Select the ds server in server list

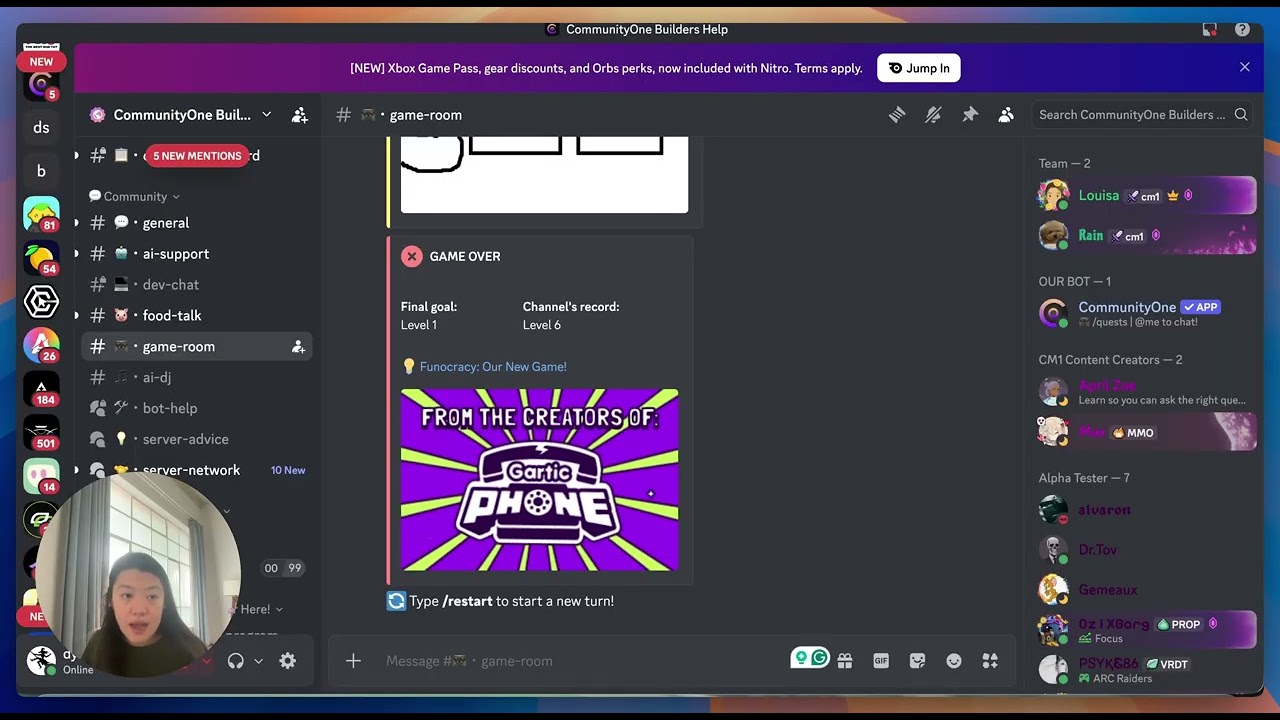(41, 128)
